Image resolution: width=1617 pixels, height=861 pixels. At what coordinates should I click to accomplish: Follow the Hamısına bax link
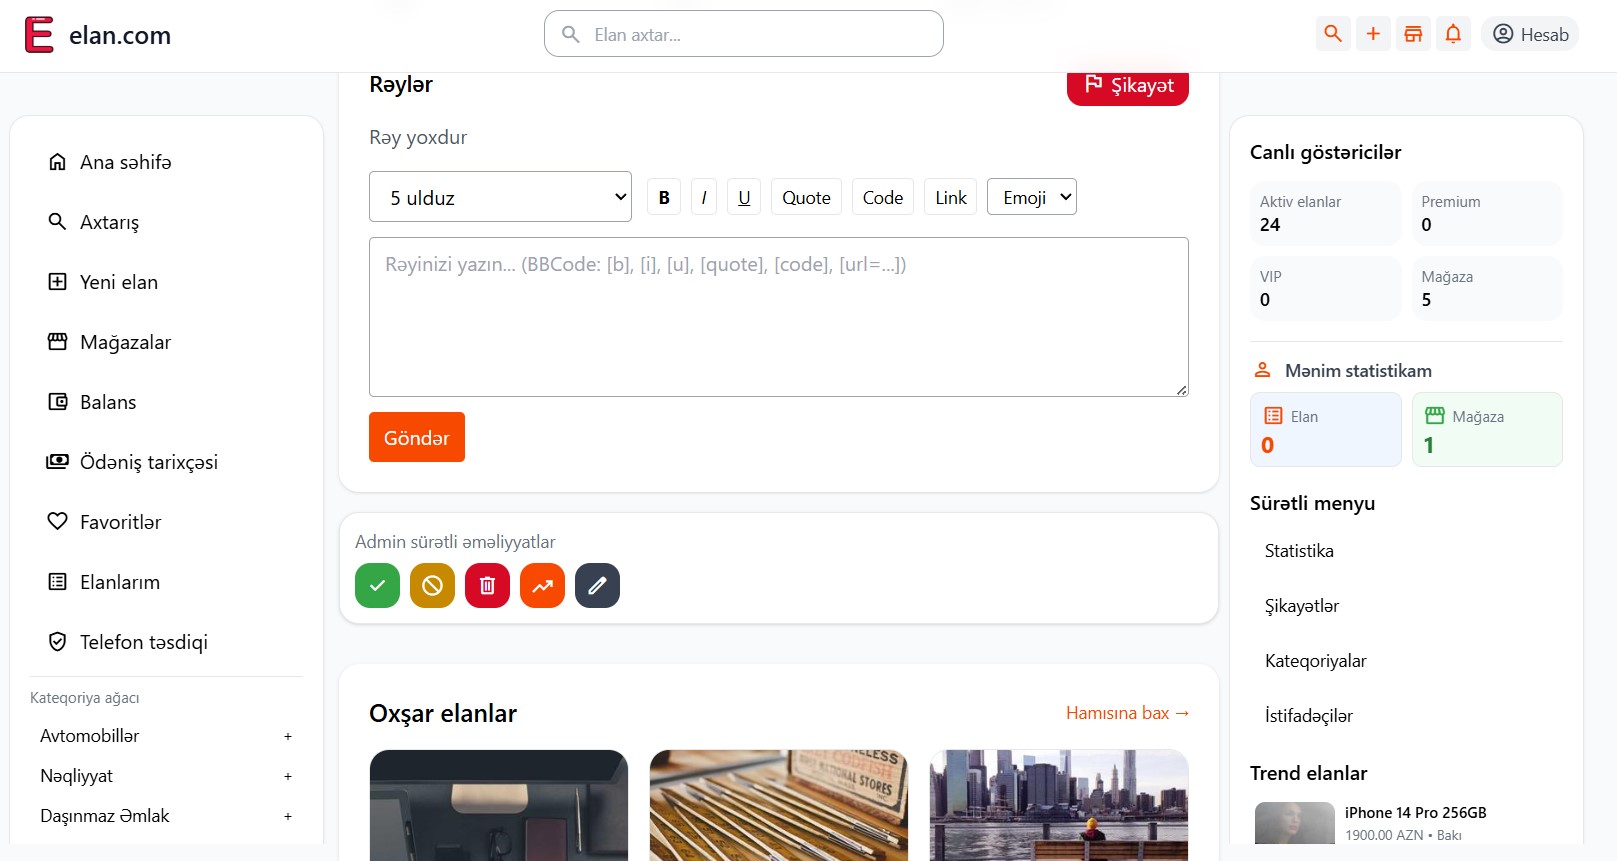click(1127, 713)
